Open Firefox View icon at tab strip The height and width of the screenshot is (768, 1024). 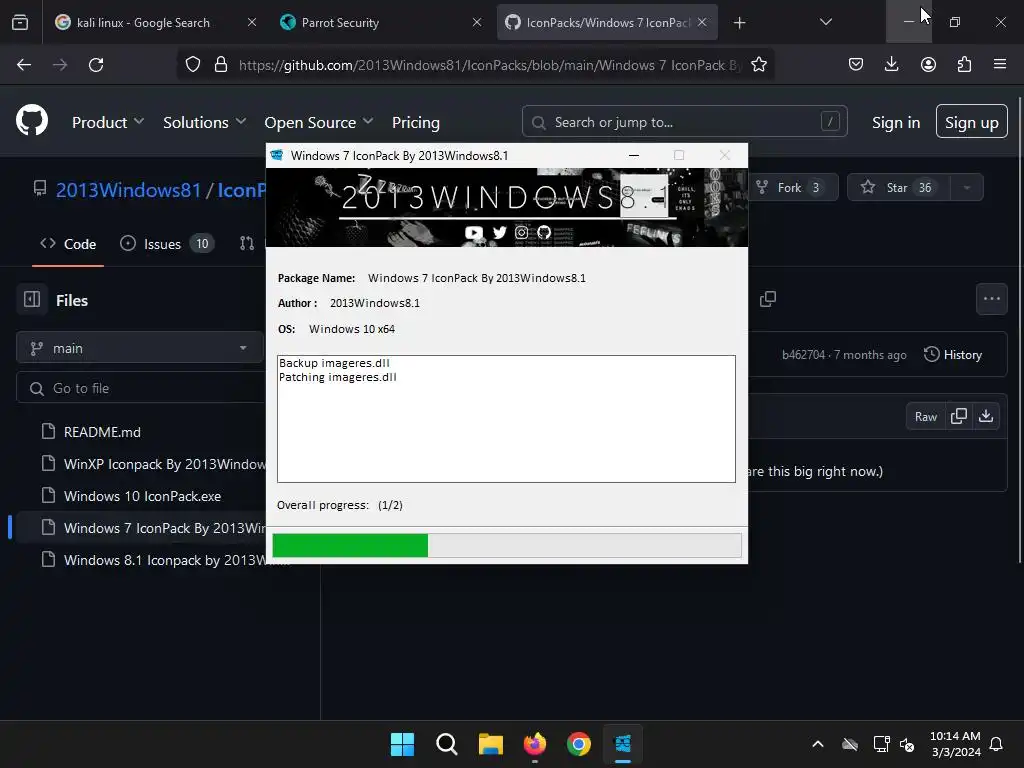[x=20, y=22]
